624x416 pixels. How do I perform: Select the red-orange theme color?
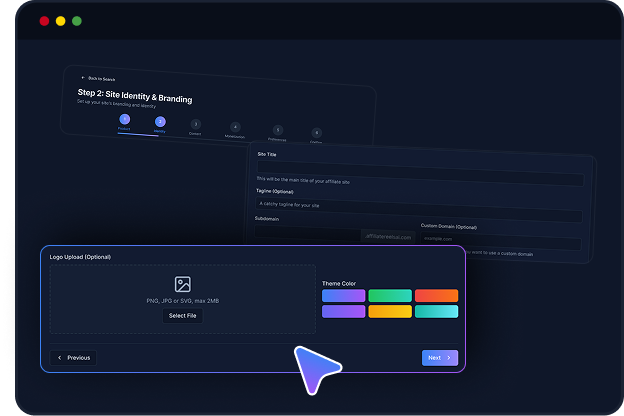coord(436,296)
